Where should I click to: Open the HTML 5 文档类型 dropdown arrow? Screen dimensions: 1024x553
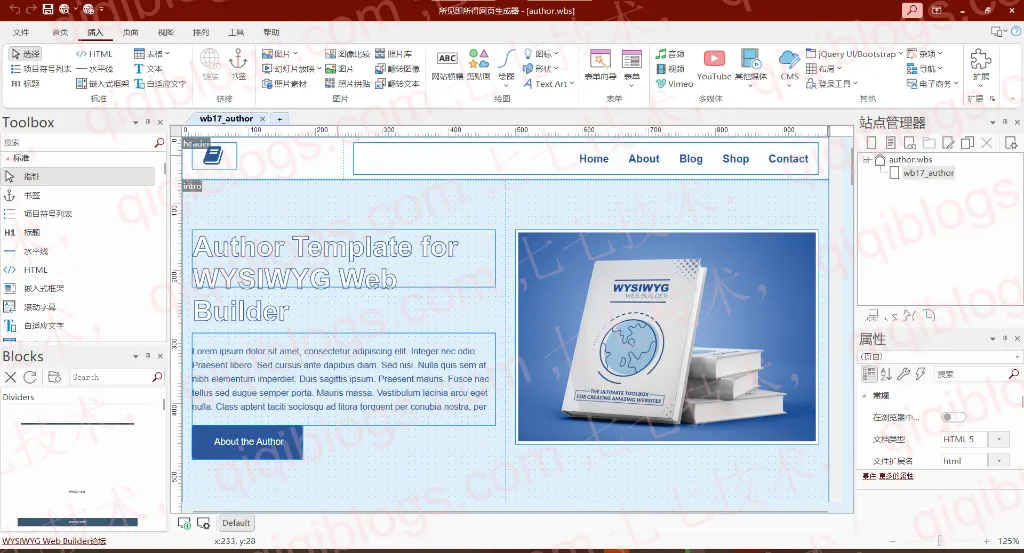pyautogui.click(x=999, y=439)
